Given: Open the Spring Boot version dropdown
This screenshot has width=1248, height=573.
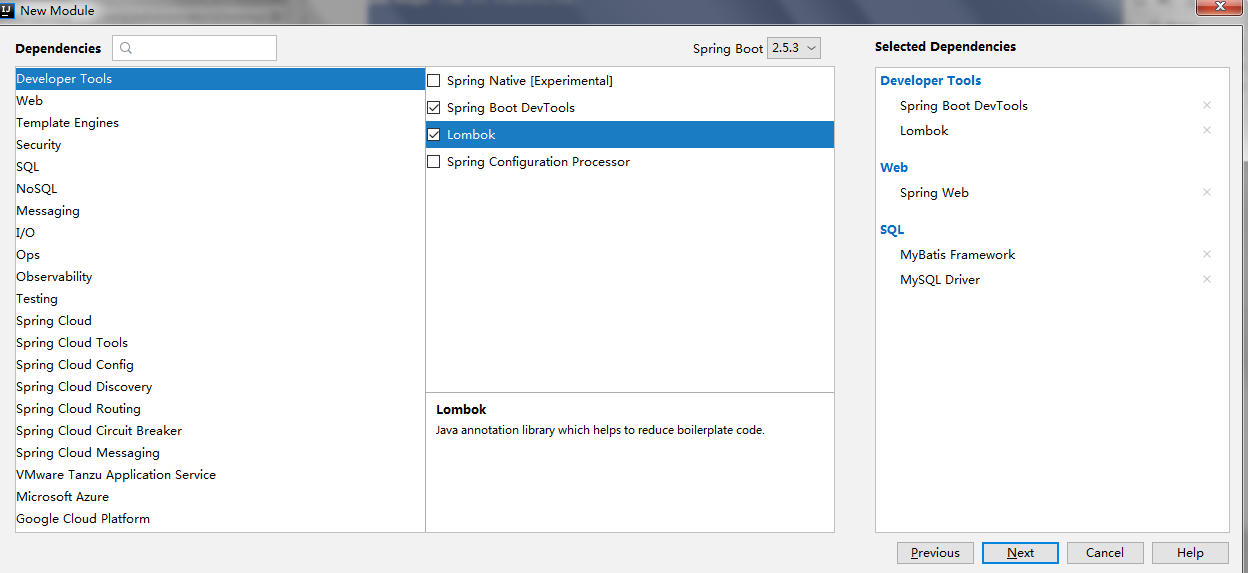Looking at the screenshot, I should (794, 48).
